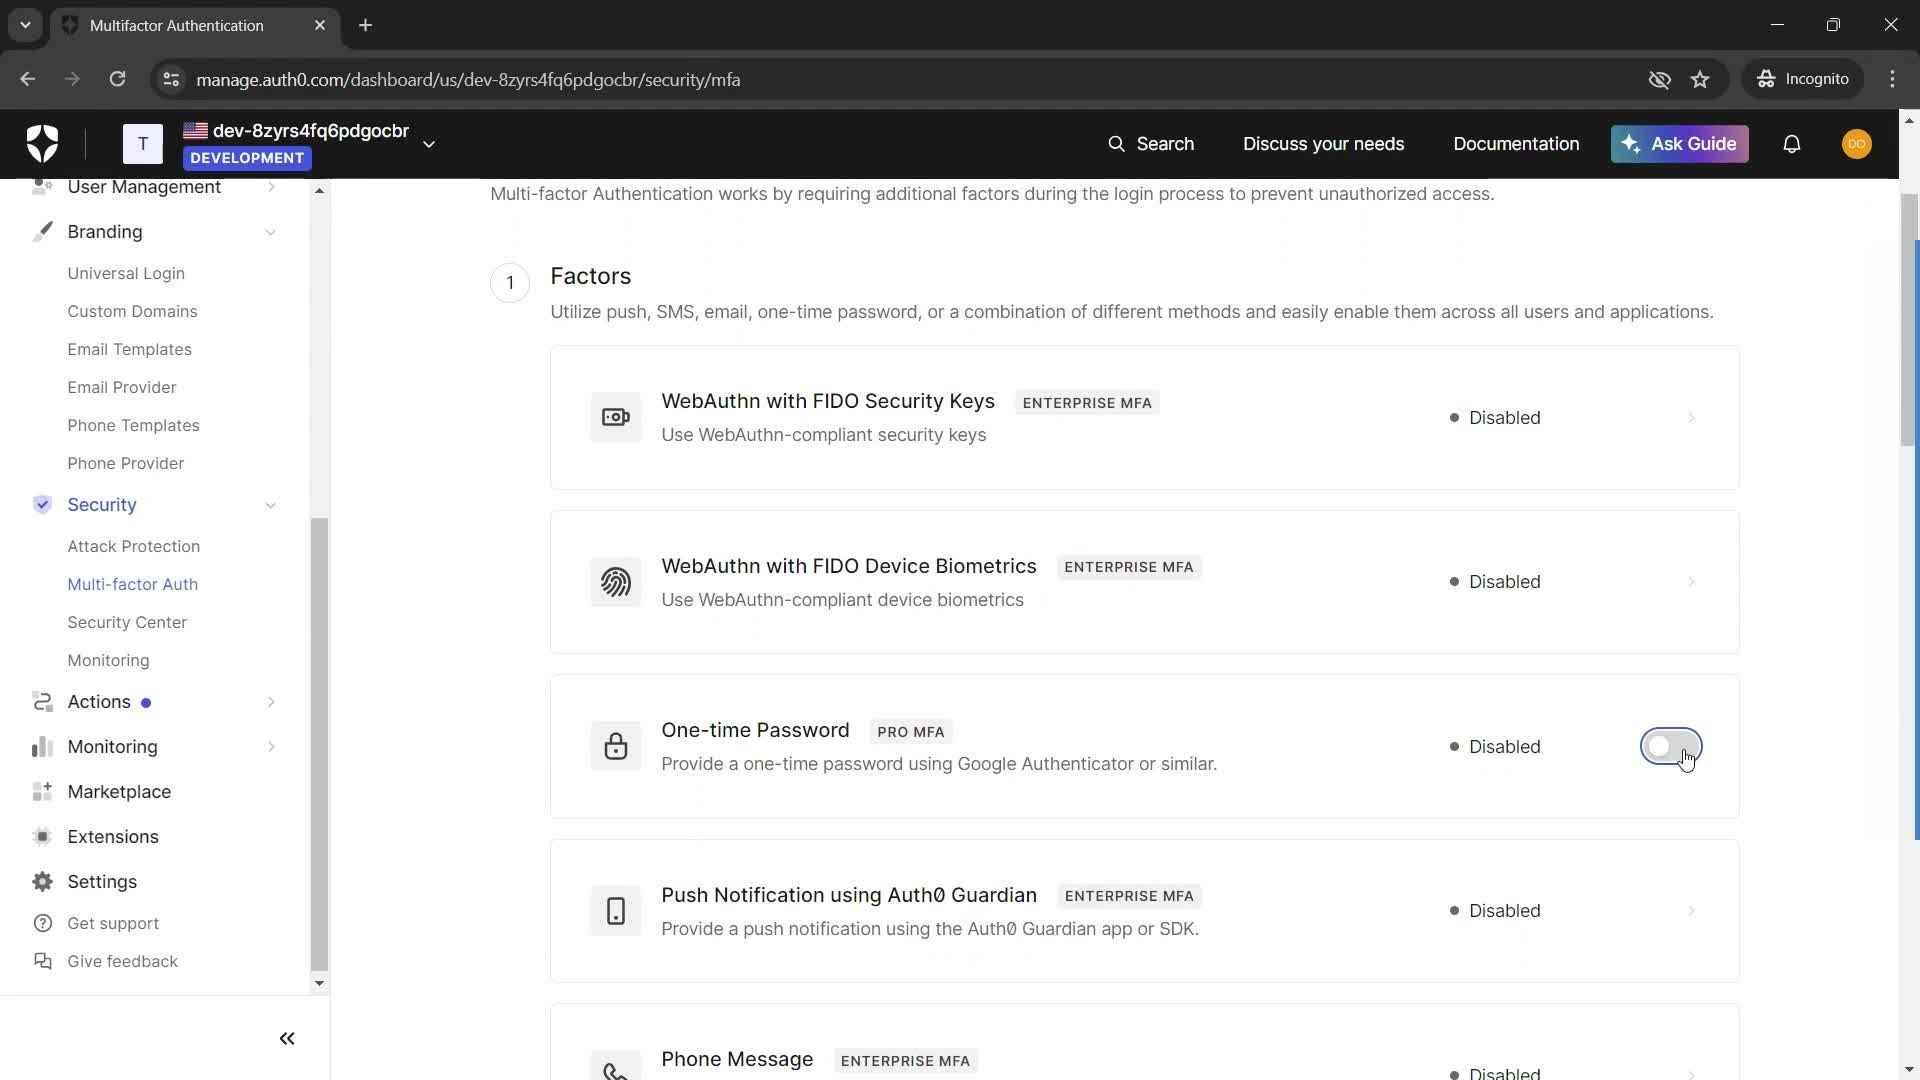Click the Marketplace grid icon
The image size is (1920, 1080).
tap(42, 792)
